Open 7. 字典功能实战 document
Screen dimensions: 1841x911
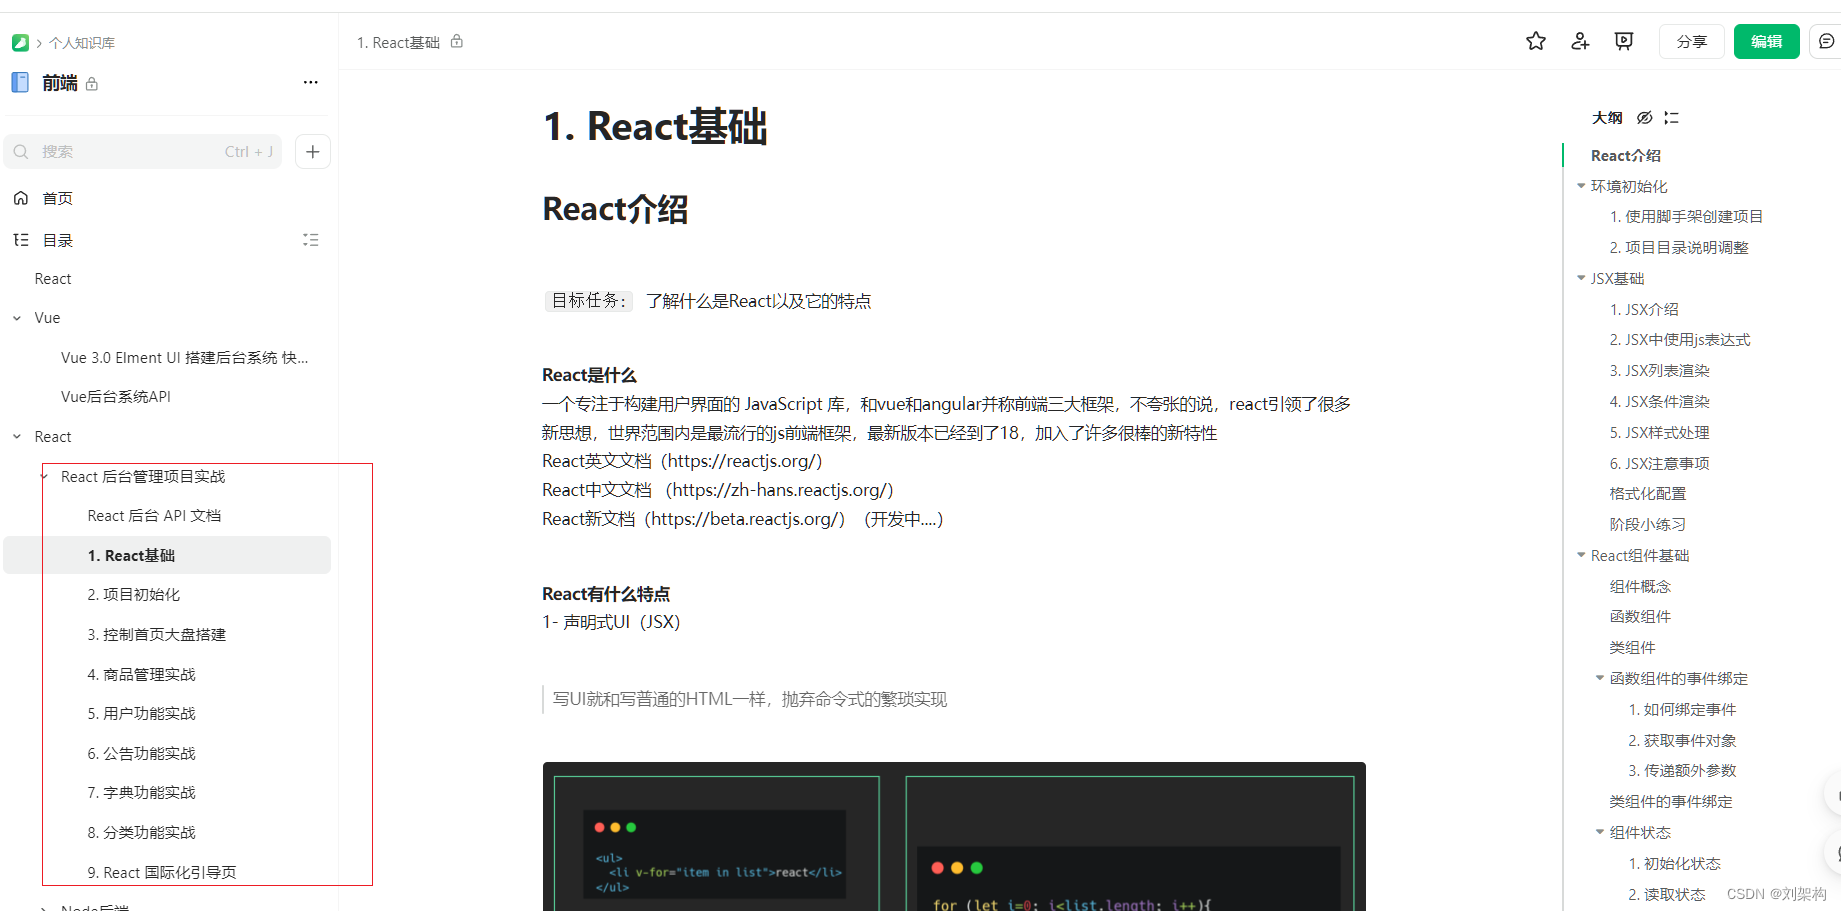pos(142,793)
